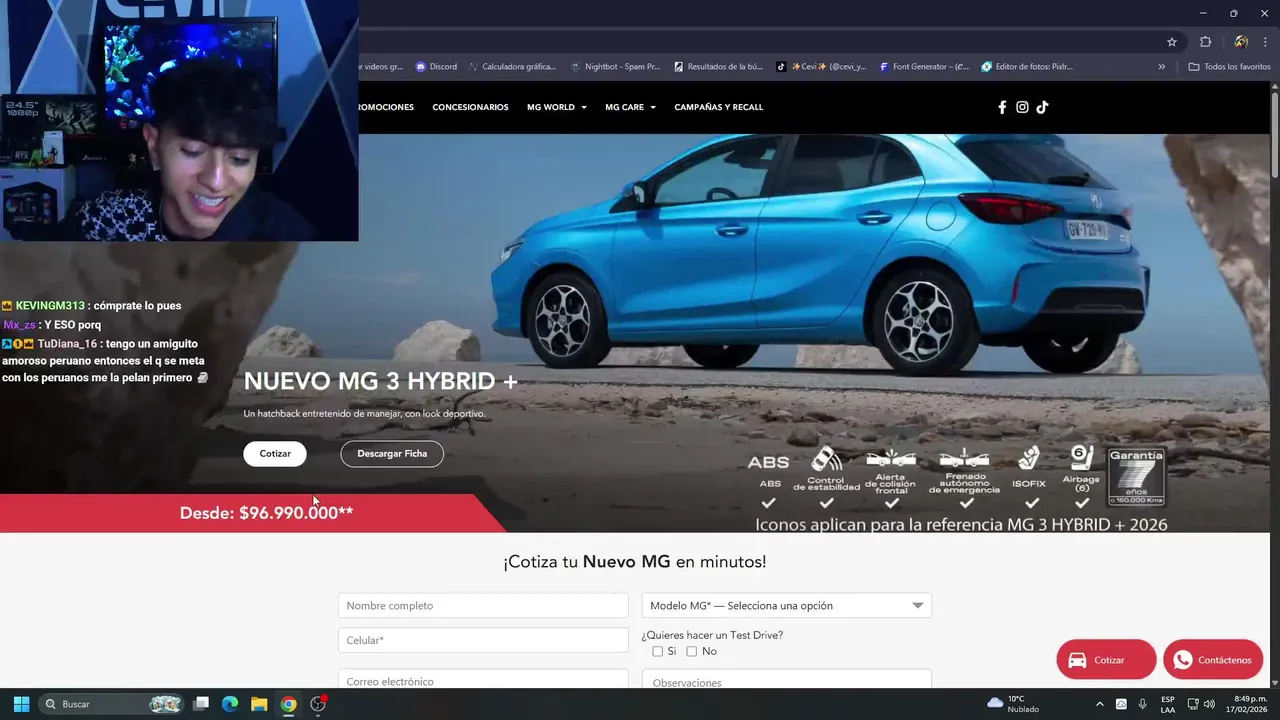This screenshot has height=720, width=1280.
Task: Expand the Modelo MG selection dropdown
Action: click(786, 605)
